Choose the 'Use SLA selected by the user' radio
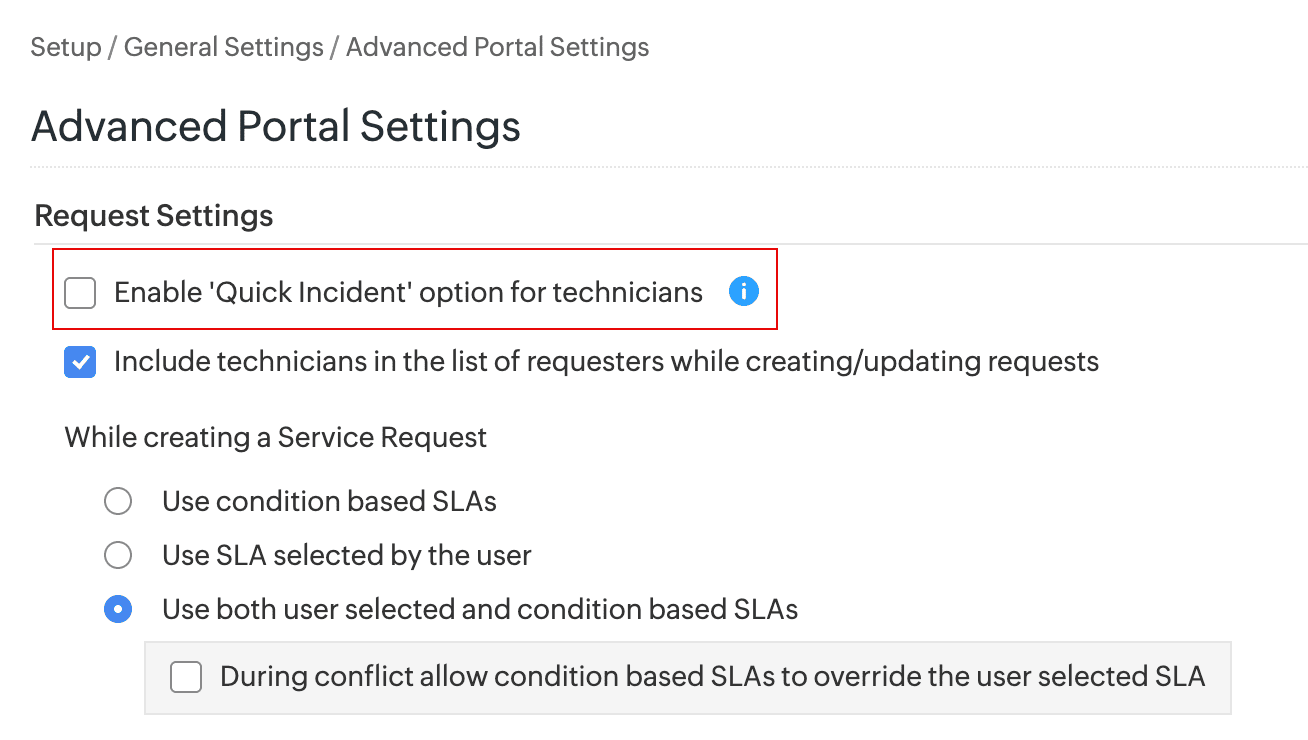 [118, 555]
